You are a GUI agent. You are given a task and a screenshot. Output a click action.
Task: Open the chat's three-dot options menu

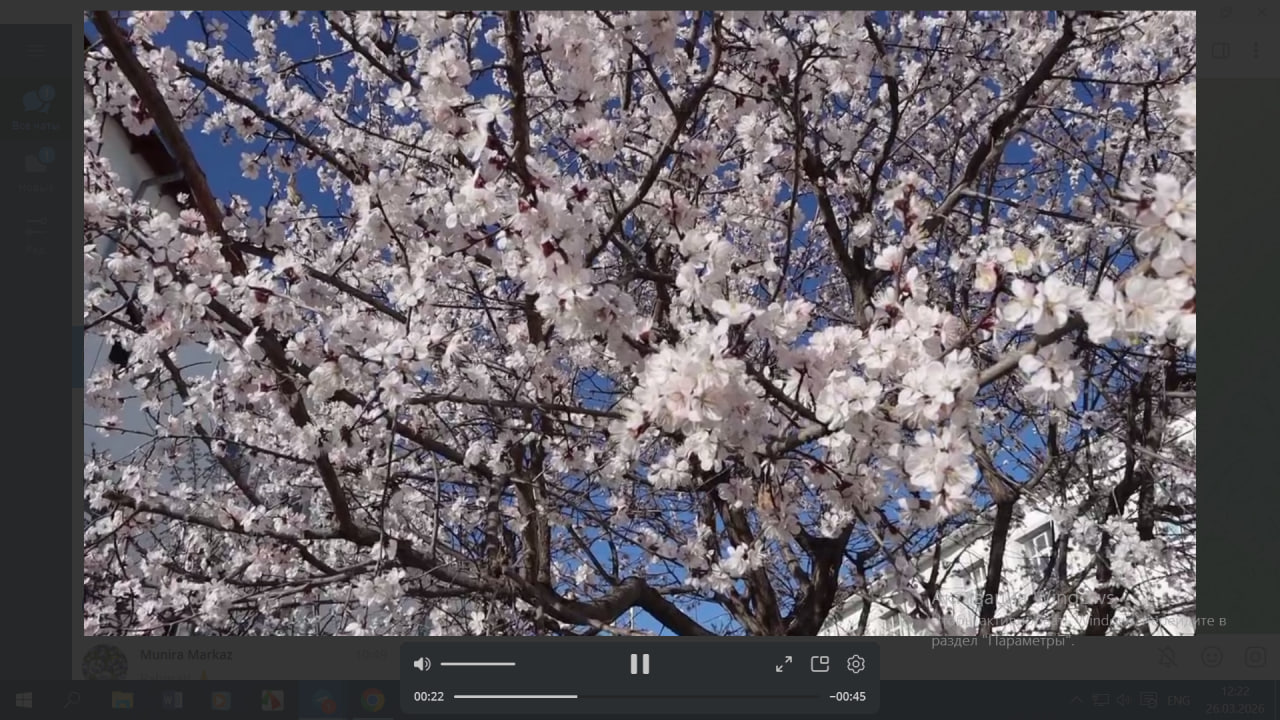[1256, 50]
